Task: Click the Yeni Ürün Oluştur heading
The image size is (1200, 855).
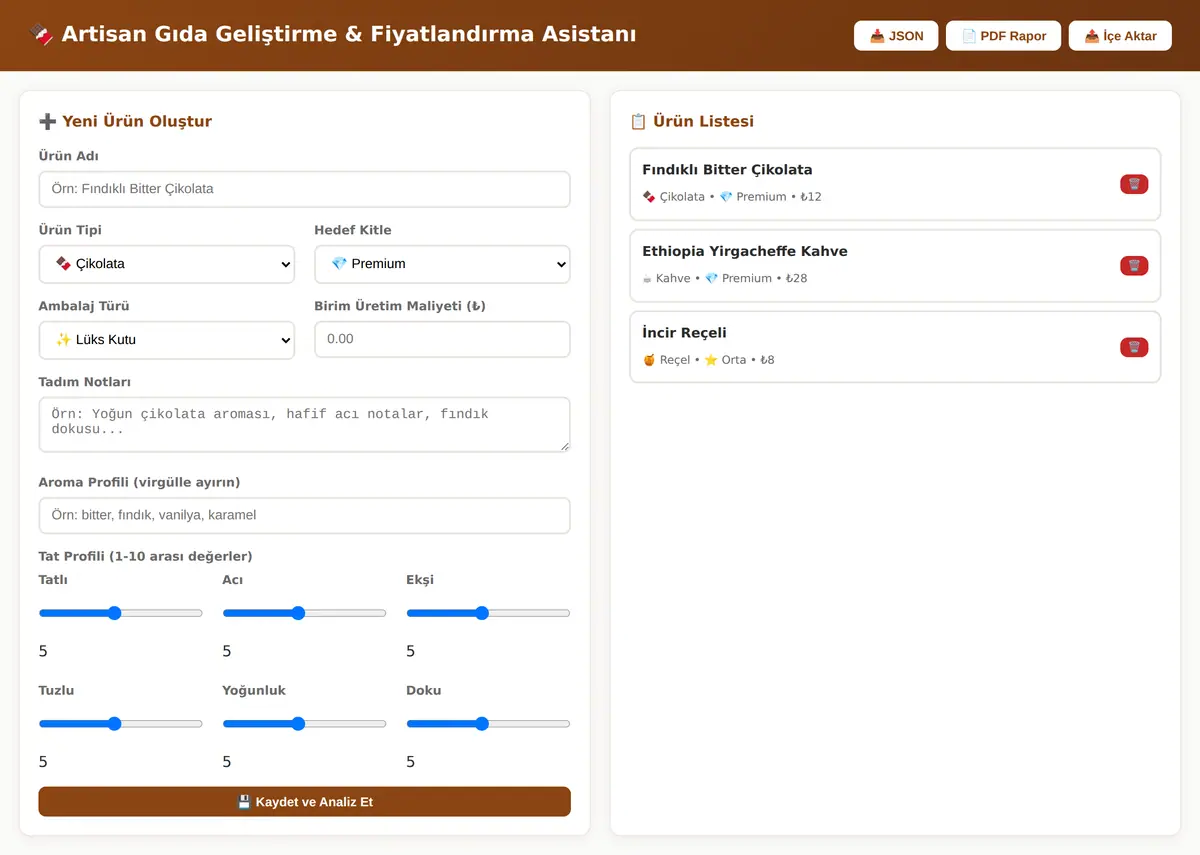Action: [125, 121]
